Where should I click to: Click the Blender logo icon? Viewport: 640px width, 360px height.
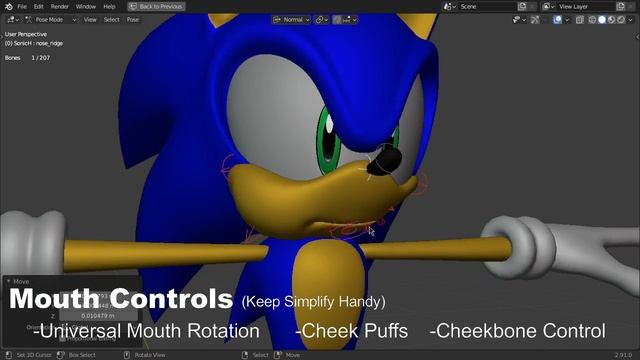[x=9, y=7]
